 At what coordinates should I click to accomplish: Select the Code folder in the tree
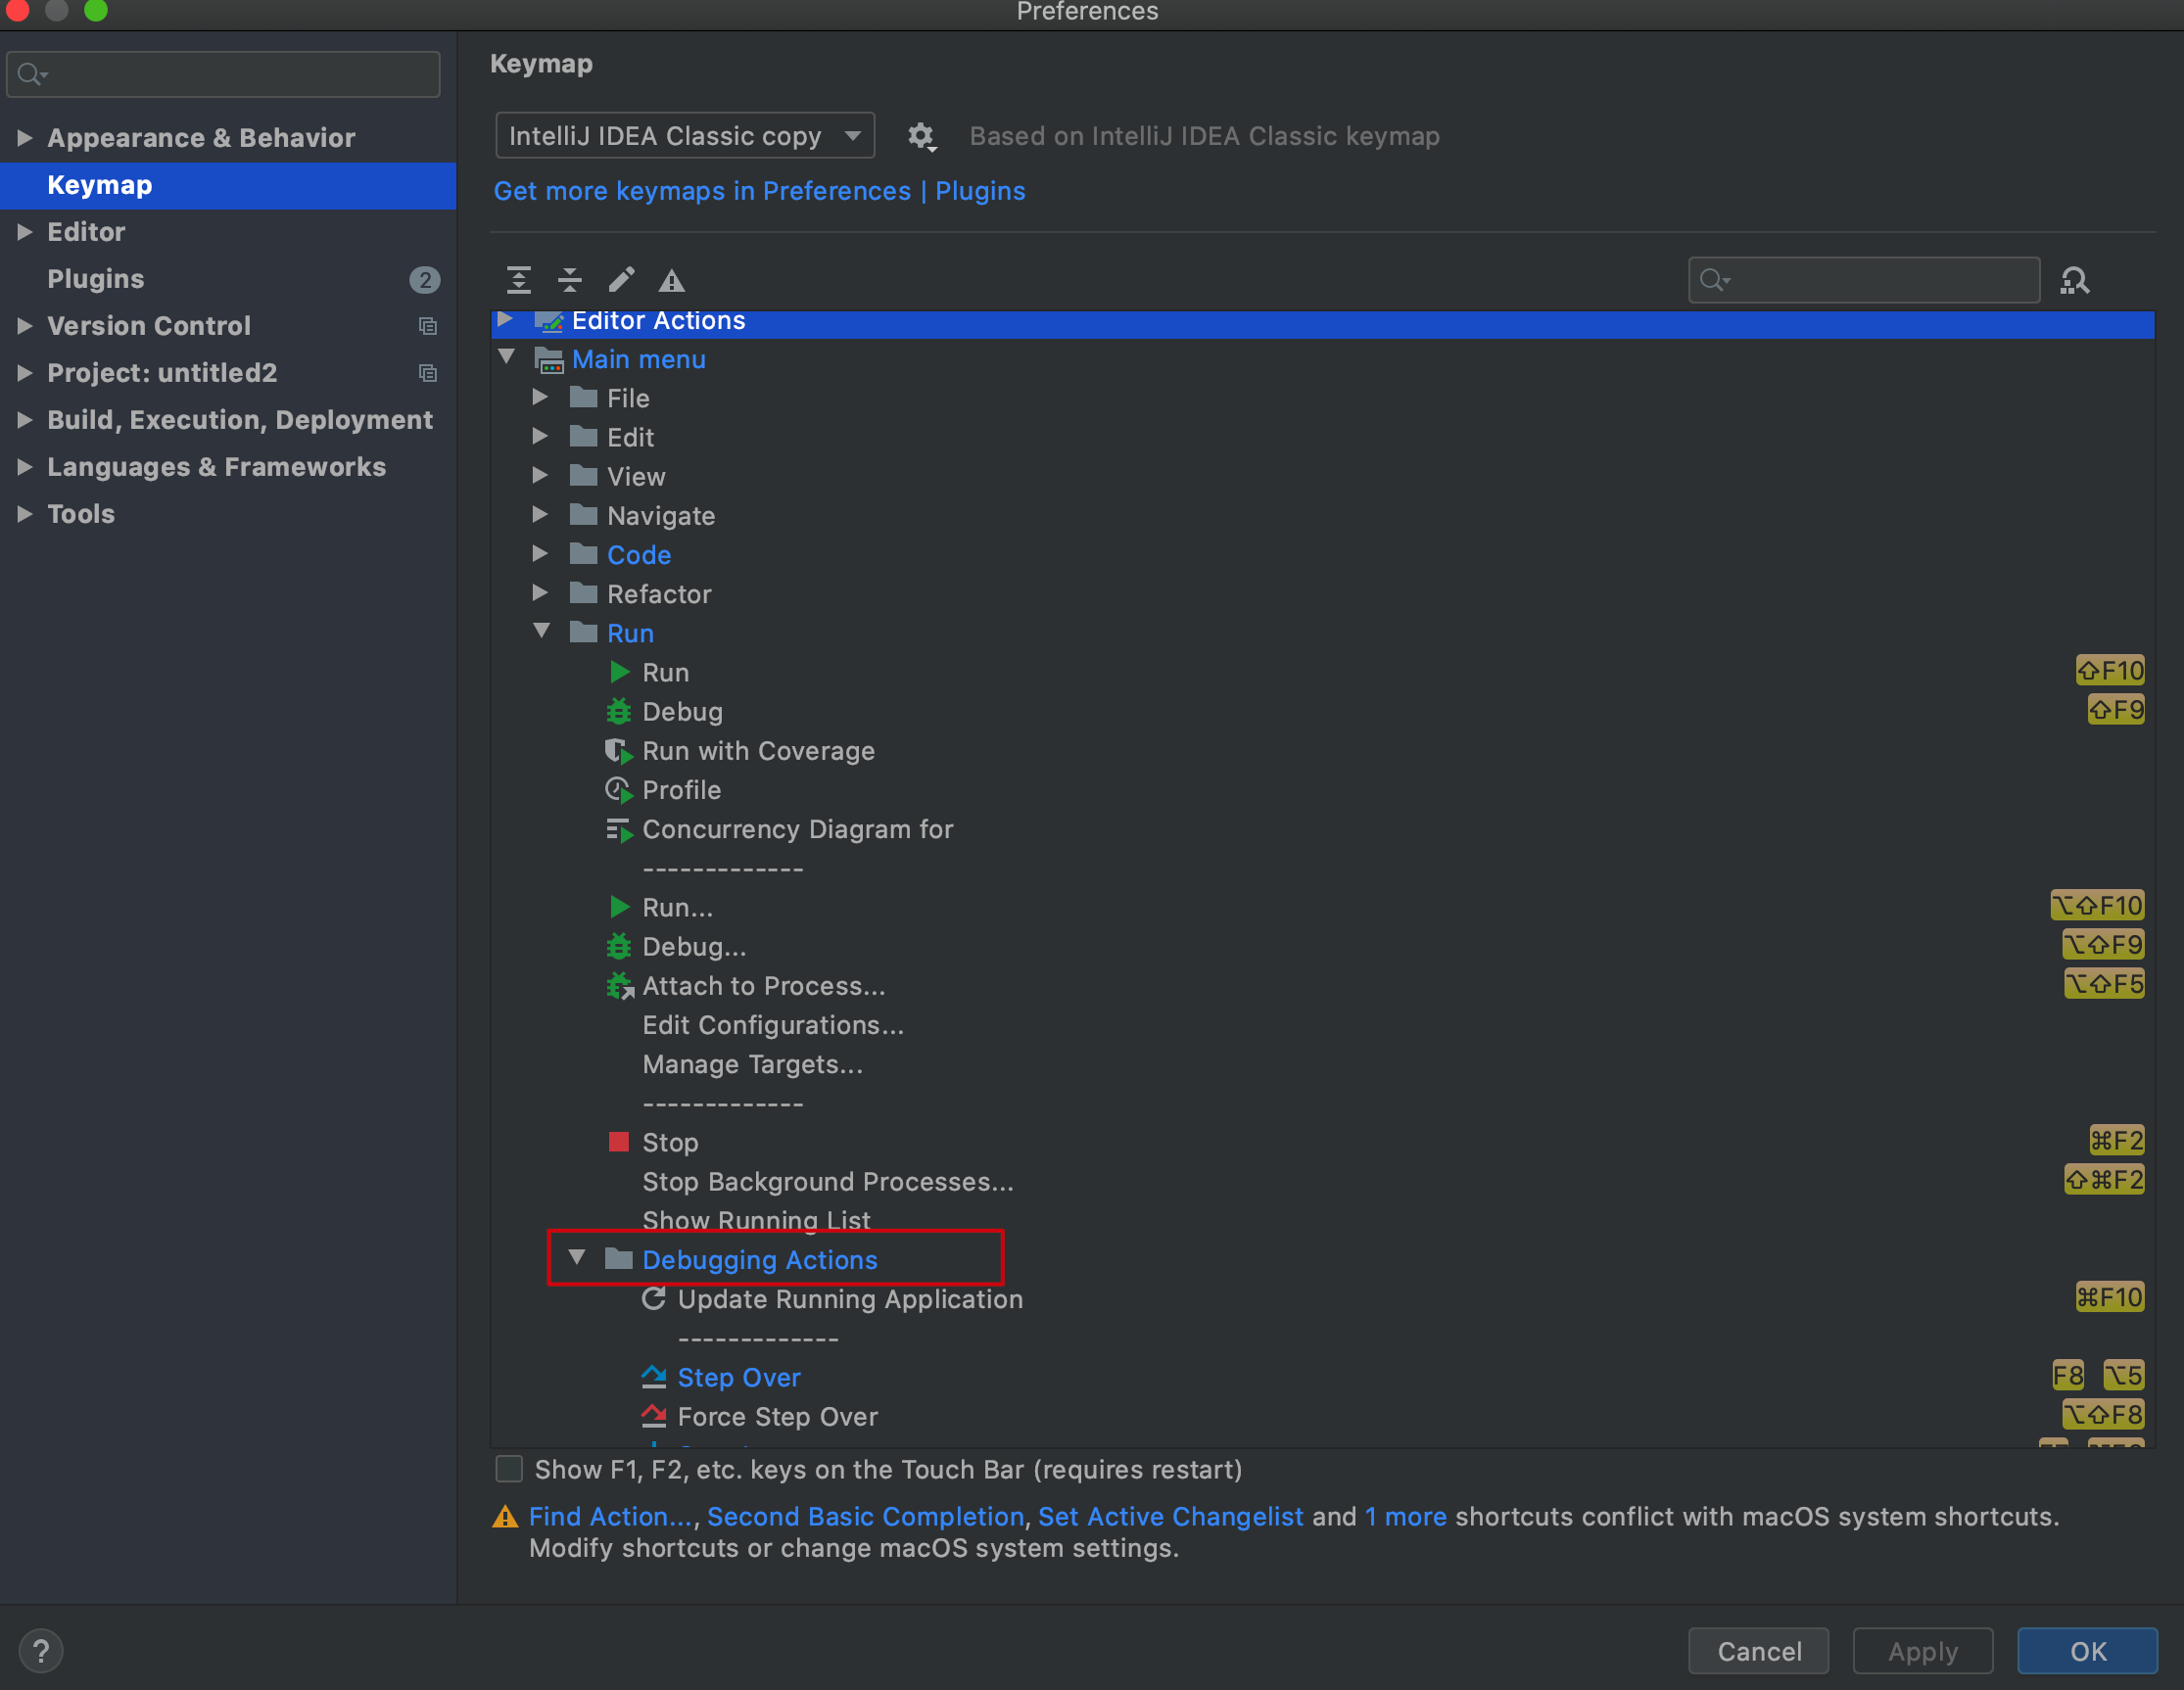point(1322,555)
